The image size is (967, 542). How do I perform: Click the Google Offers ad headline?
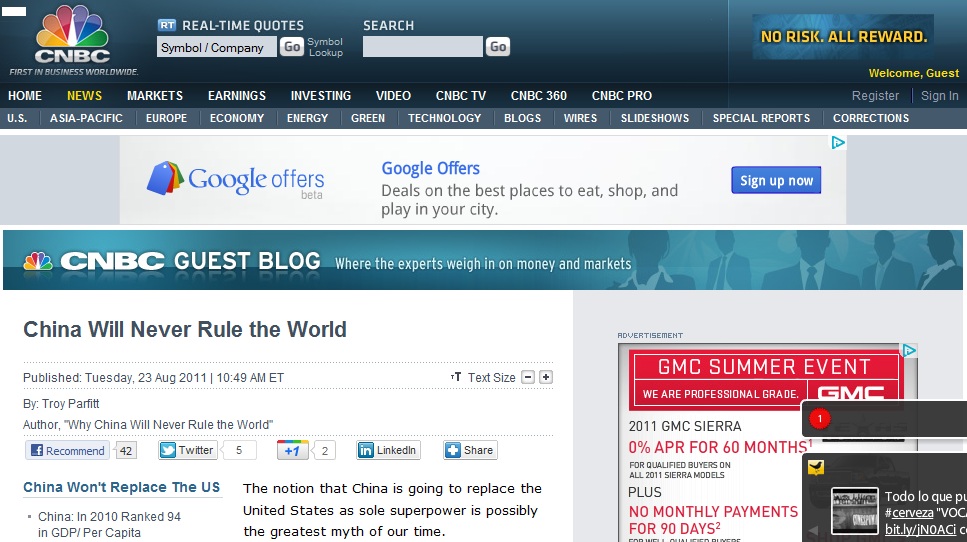(430, 168)
